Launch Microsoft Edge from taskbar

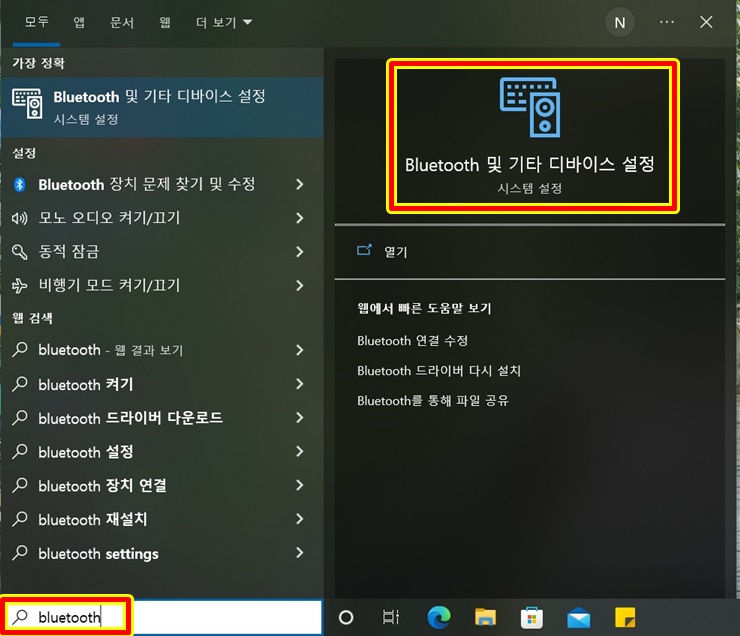439,617
